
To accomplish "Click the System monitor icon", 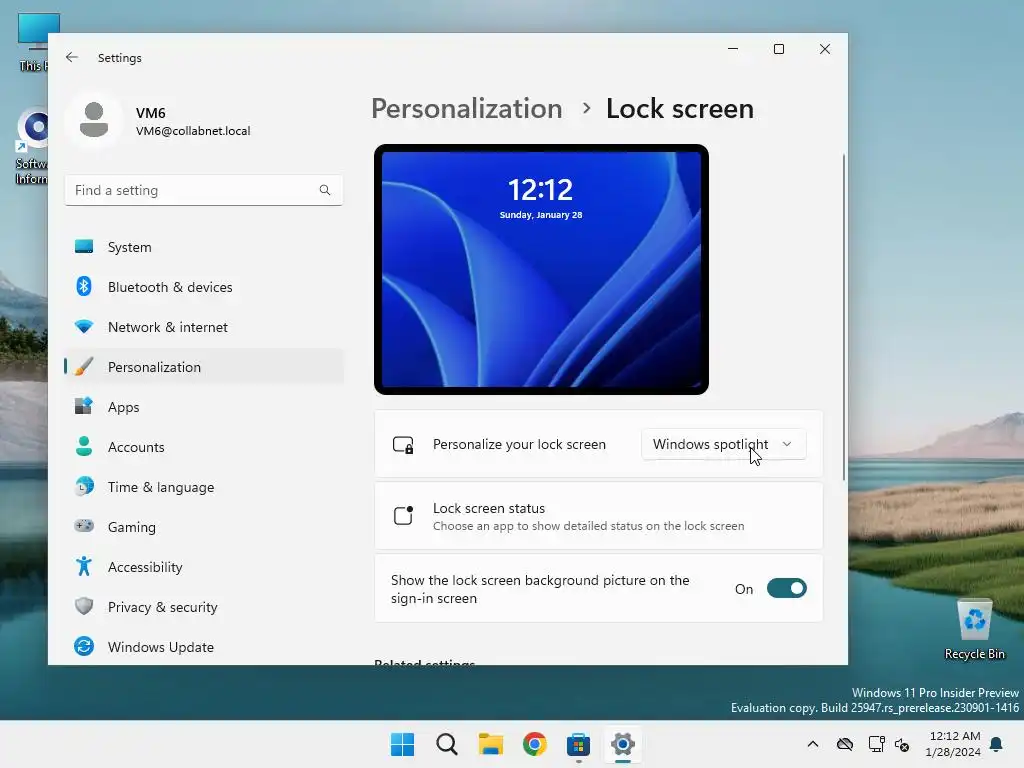I will (84, 247).
